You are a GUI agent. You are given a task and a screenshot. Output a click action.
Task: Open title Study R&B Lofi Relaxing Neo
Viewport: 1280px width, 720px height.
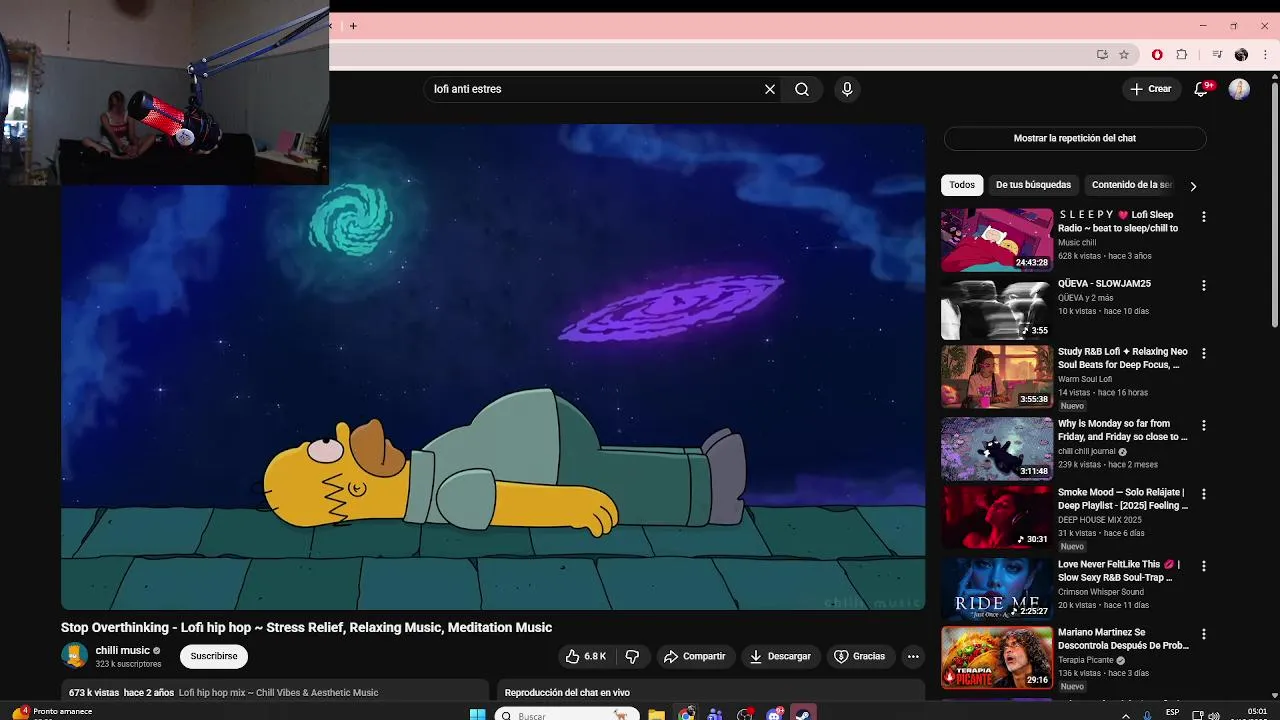[x=1123, y=358]
